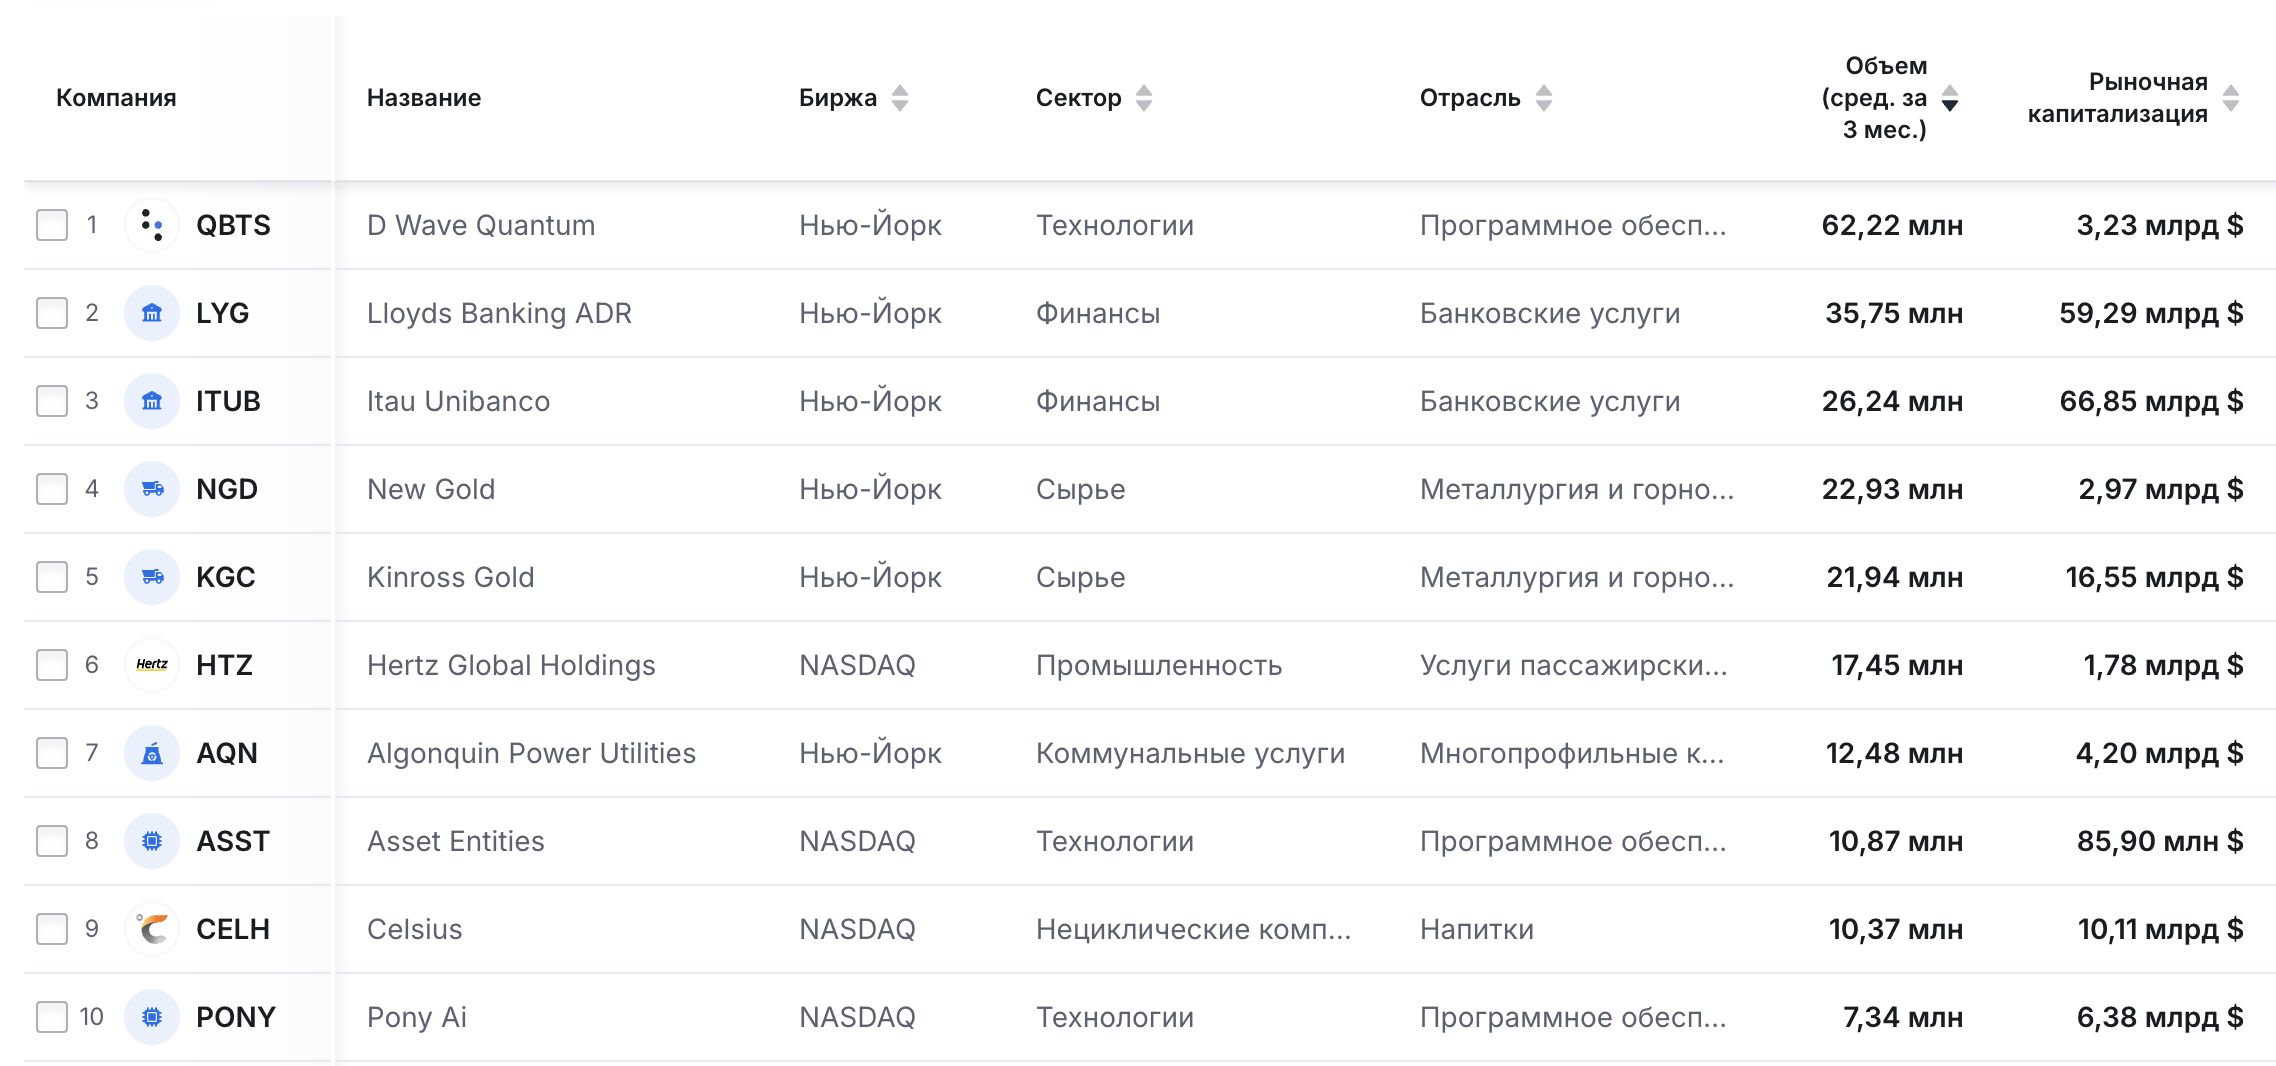
Task: Sort by Объем (сред. за 3 мес.) arrows
Action: pos(1950,98)
